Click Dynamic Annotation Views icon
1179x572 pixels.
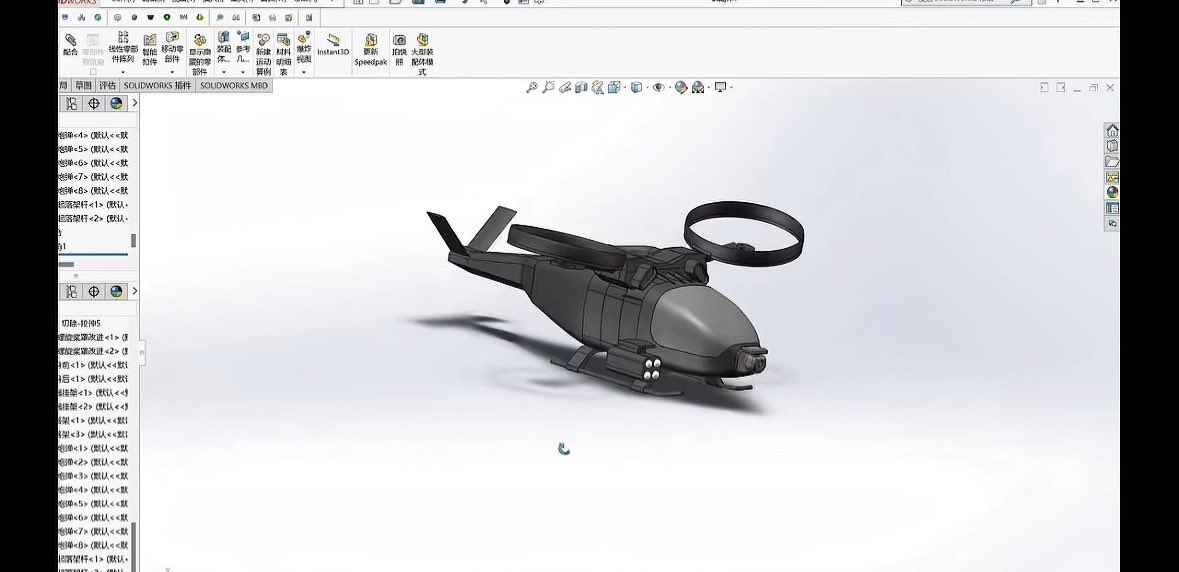click(x=598, y=88)
